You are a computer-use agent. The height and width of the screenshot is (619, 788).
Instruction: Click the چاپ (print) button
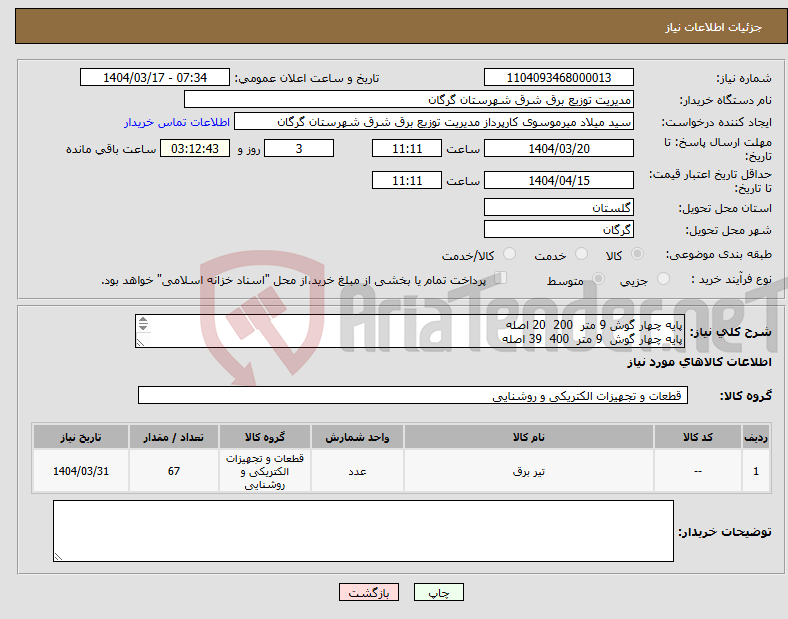[x=438, y=592]
